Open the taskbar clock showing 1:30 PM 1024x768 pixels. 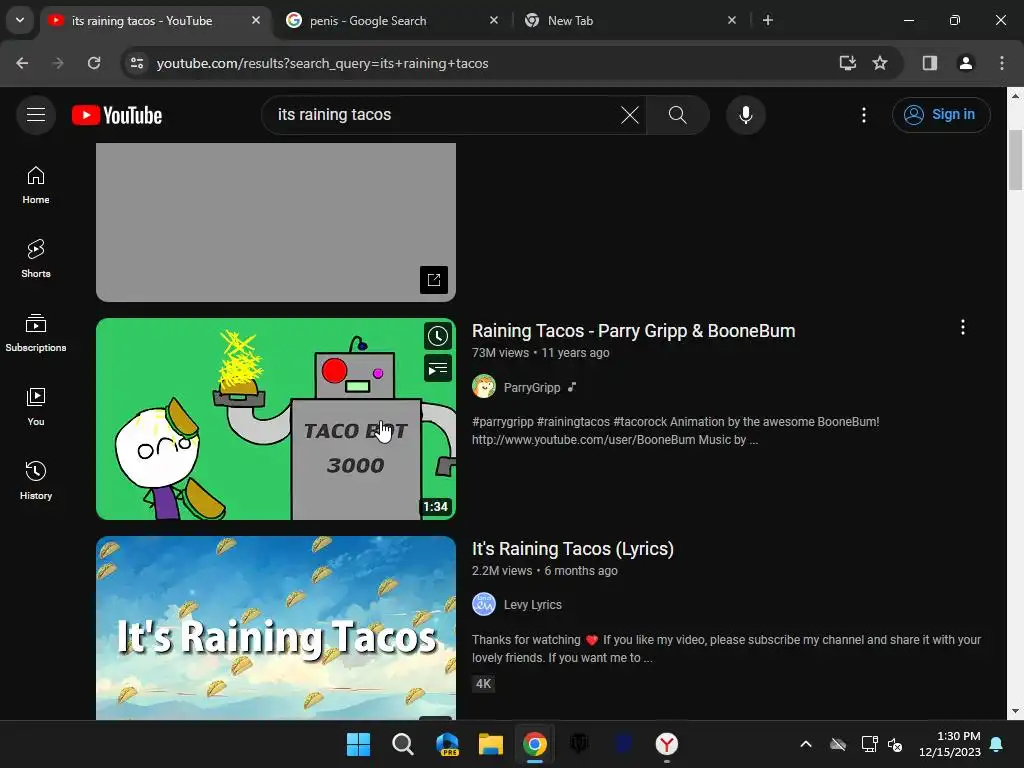(950, 744)
